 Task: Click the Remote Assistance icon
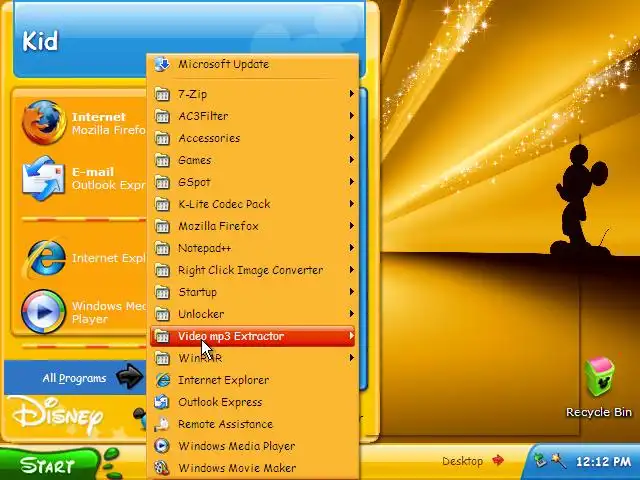(x=162, y=424)
